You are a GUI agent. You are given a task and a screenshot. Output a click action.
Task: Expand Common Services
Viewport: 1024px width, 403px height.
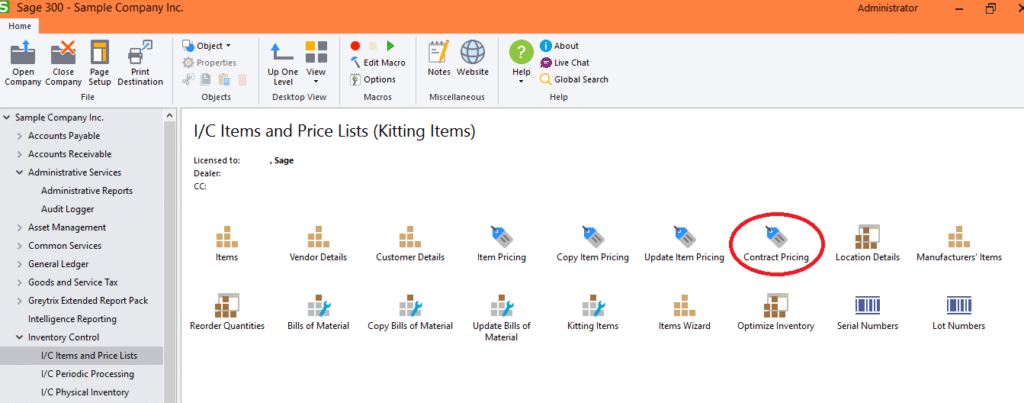point(19,246)
